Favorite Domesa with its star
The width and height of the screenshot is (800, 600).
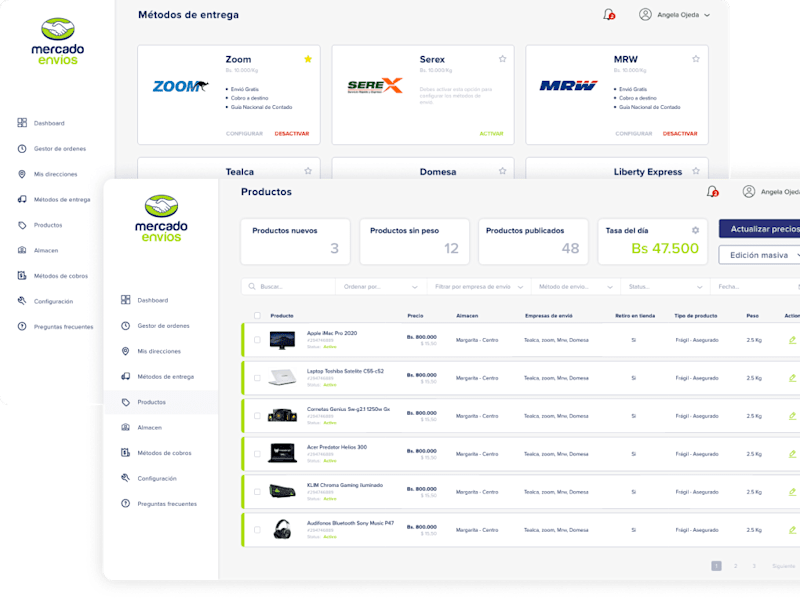[x=503, y=171]
